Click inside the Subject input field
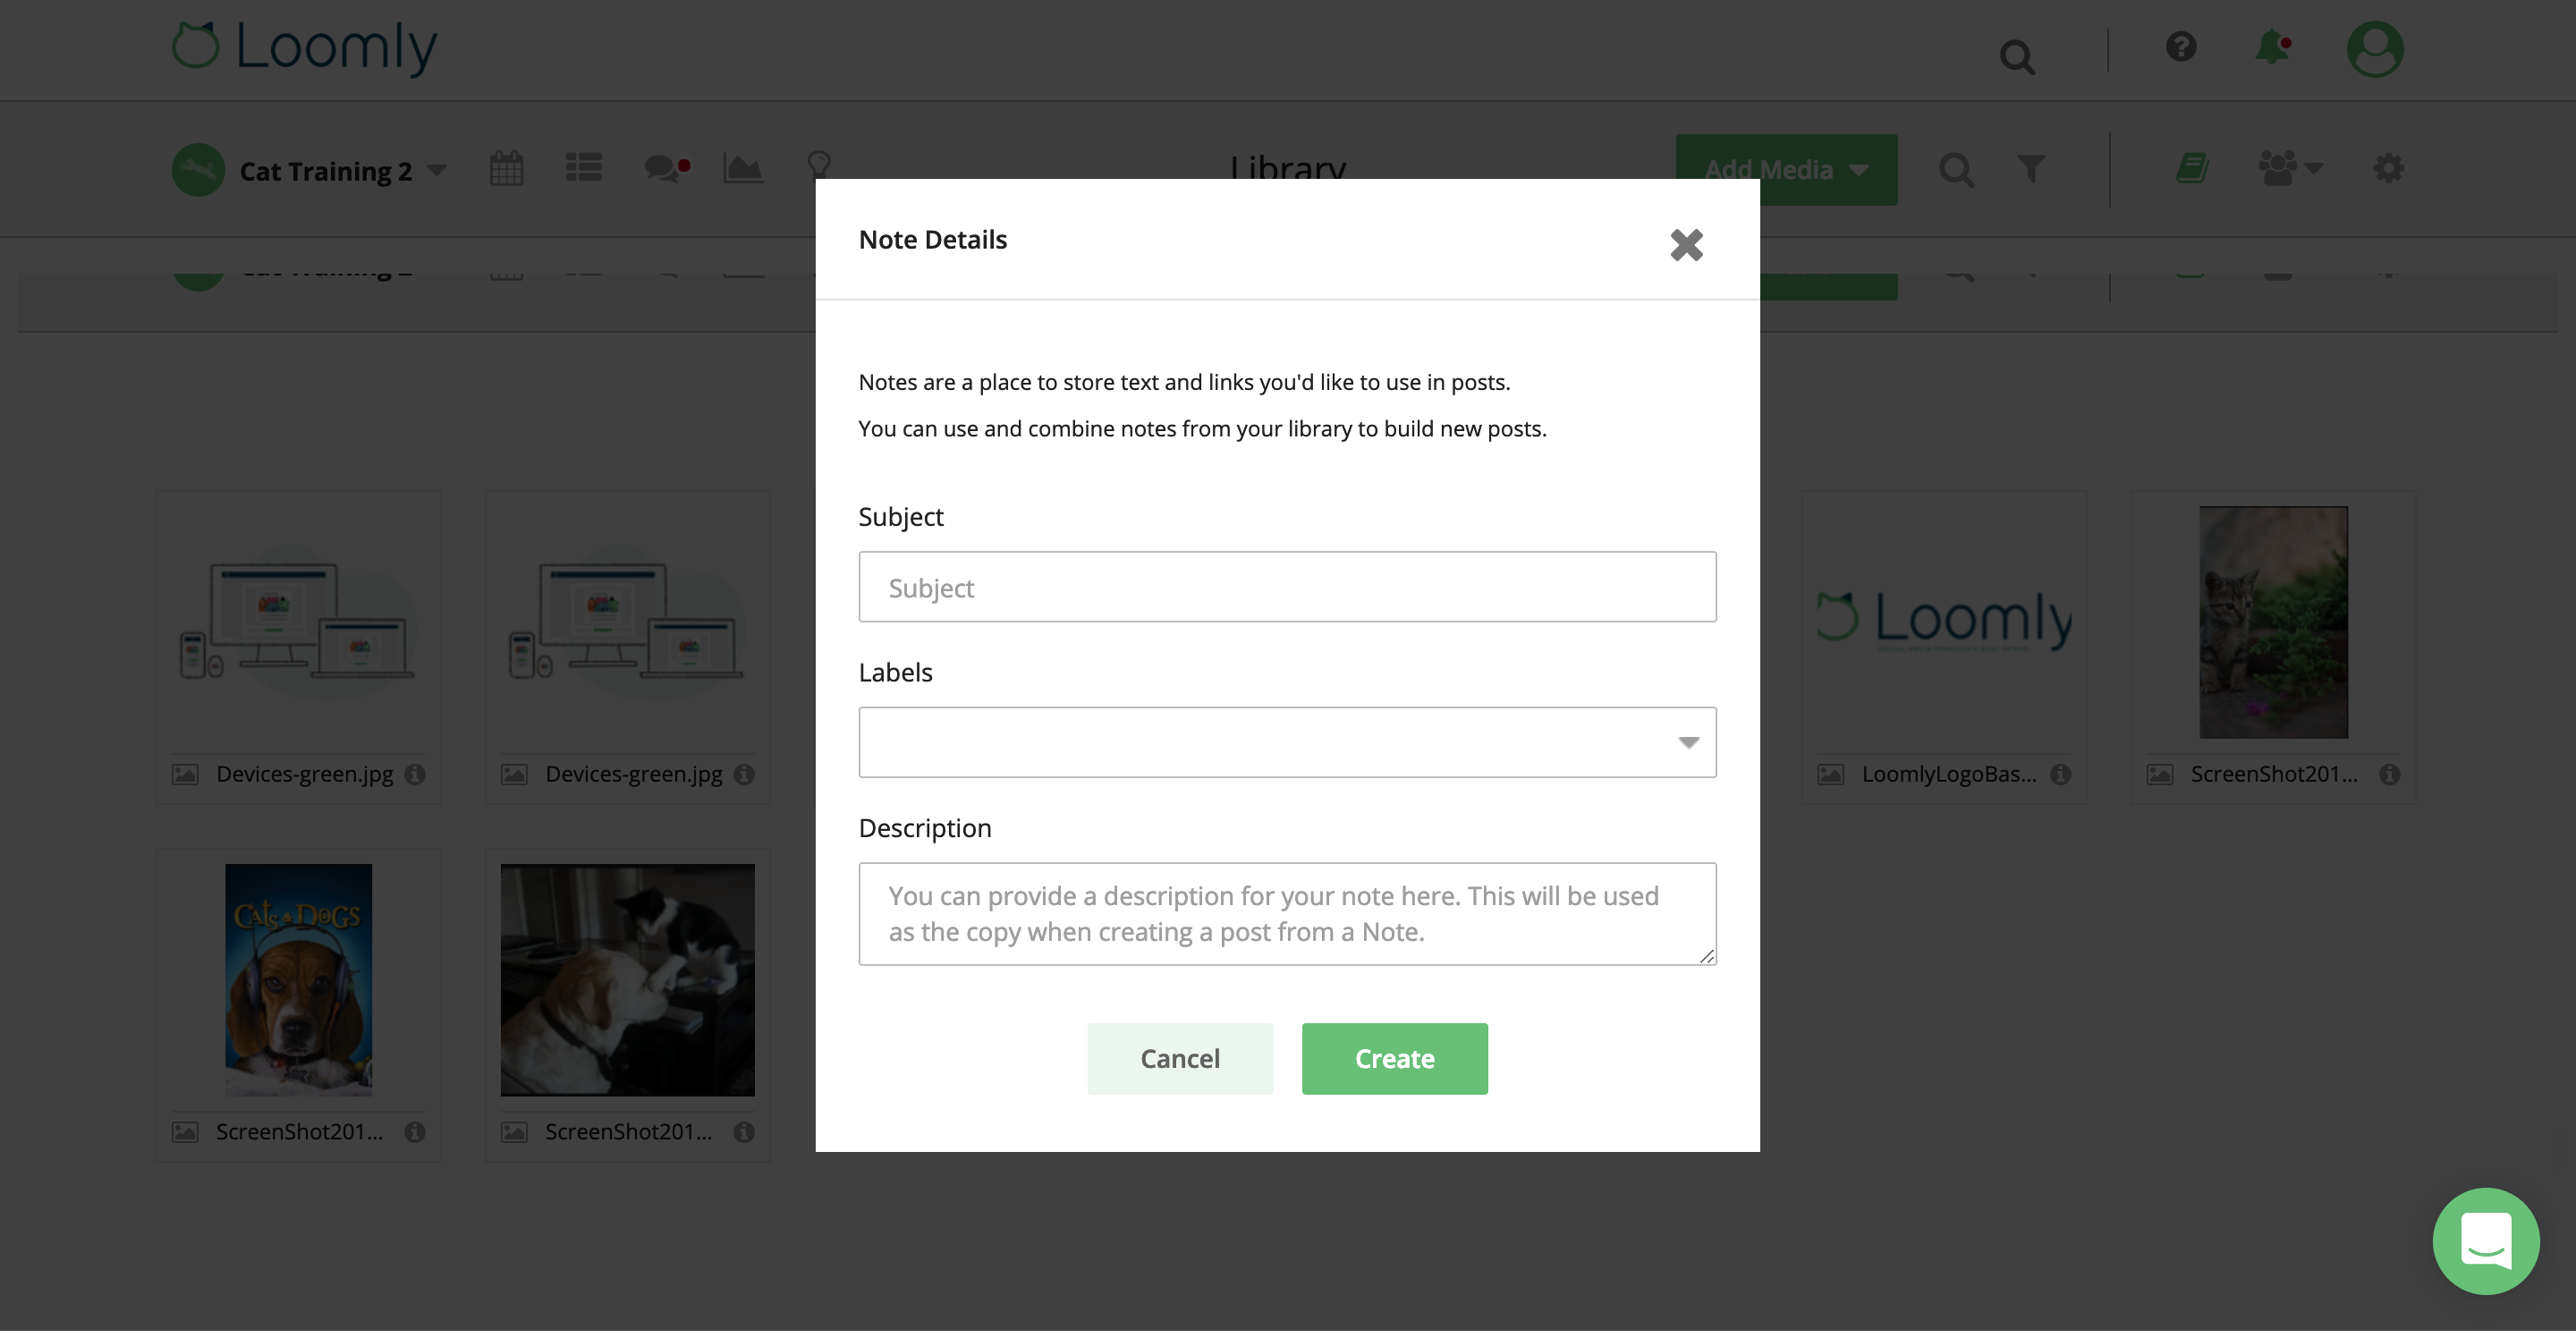The width and height of the screenshot is (2576, 1338). point(1286,587)
